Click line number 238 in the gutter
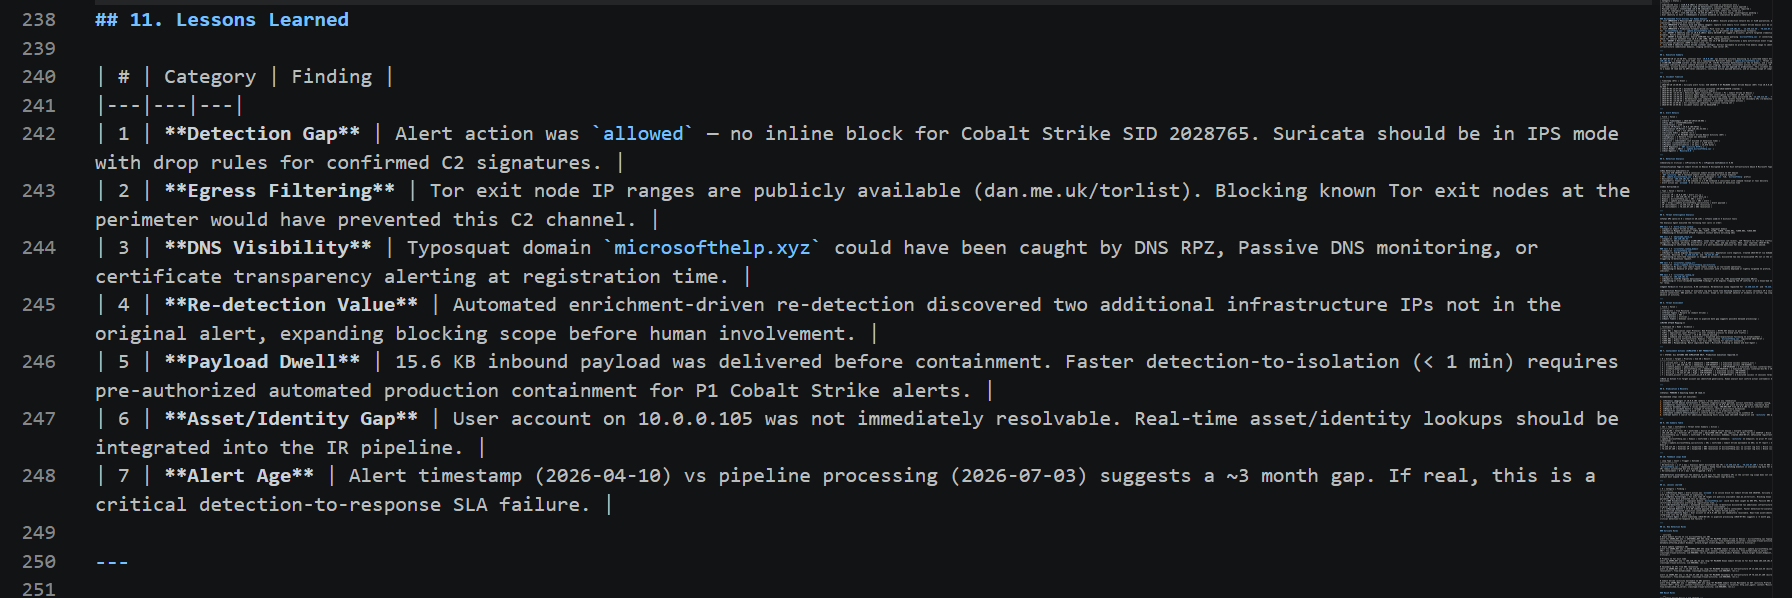Screen dimensions: 1792x598 point(39,20)
